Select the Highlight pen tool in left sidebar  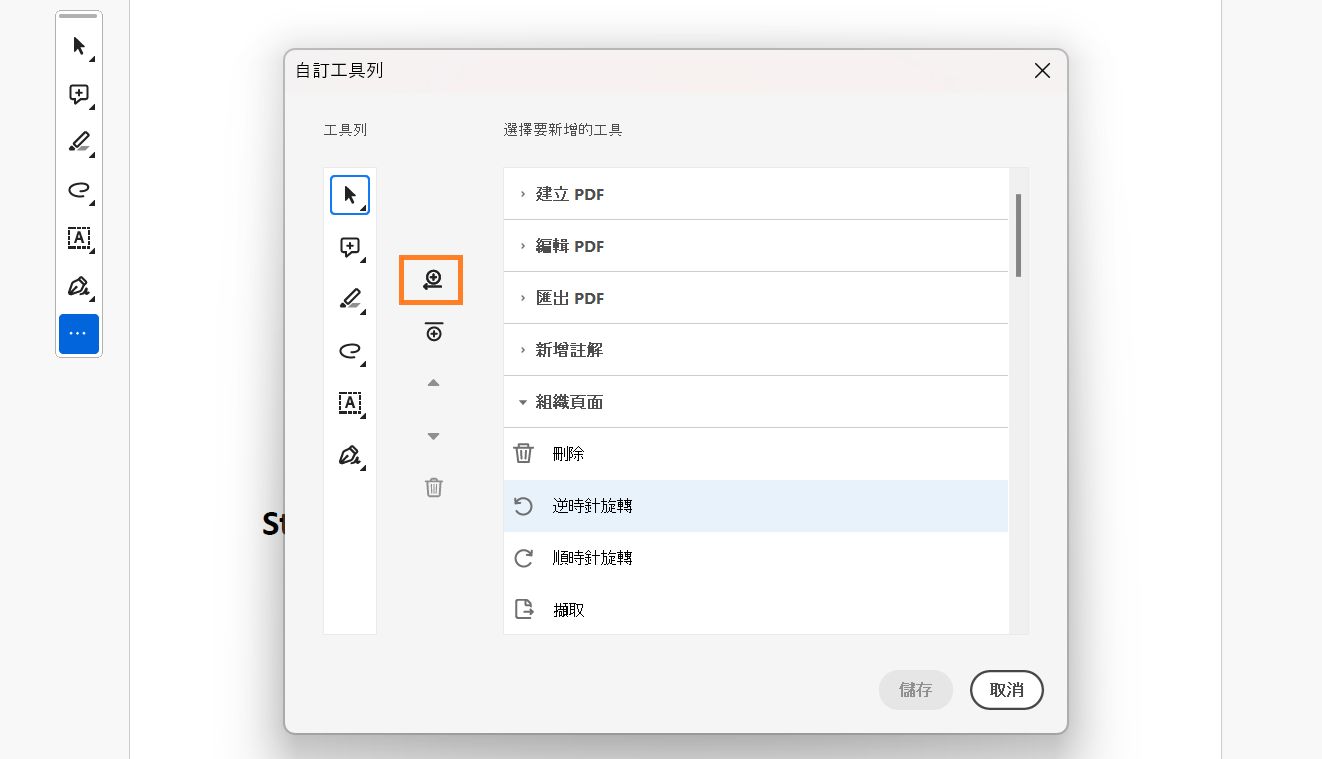point(79,142)
